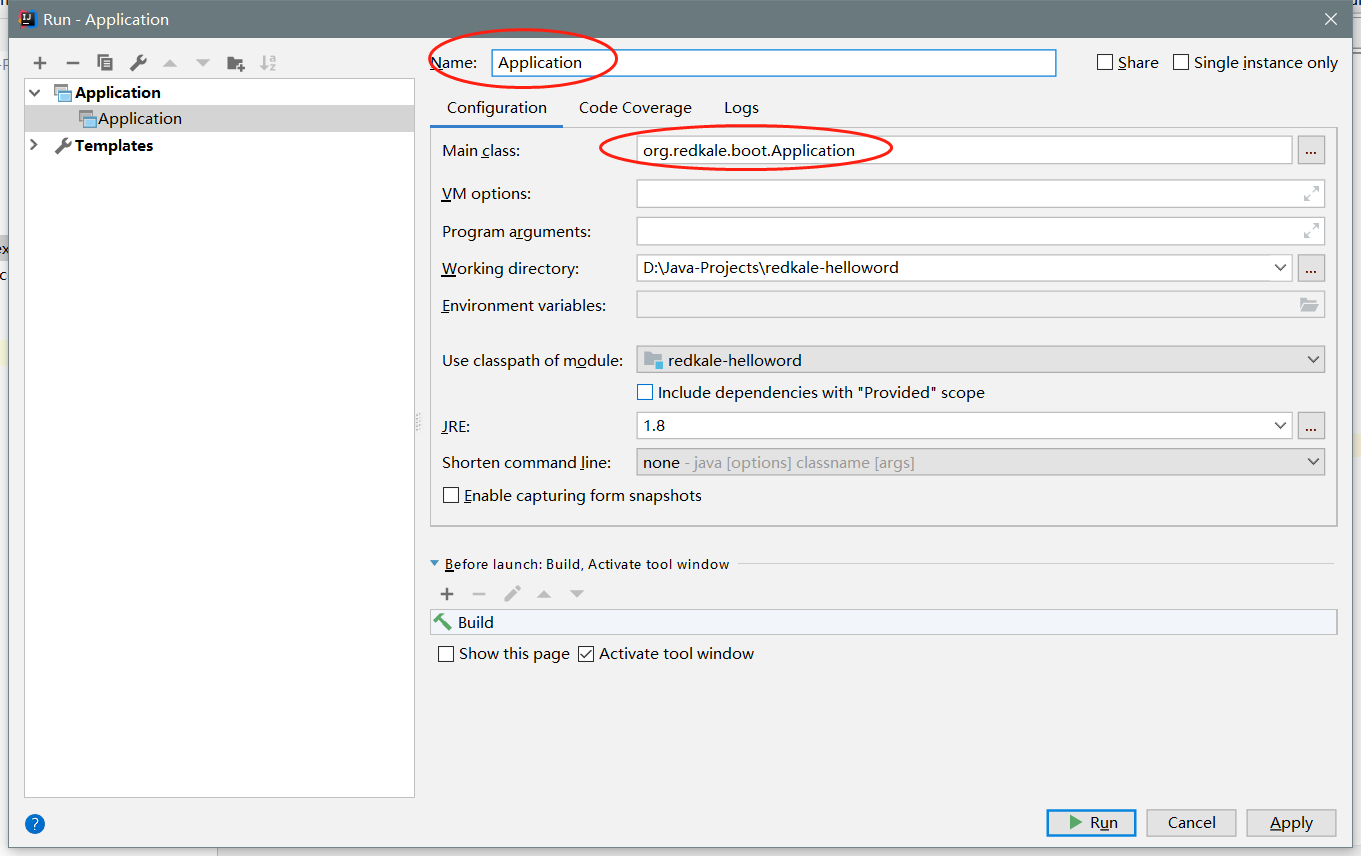1361x856 pixels.
Task: Expand the Templates tree node
Action: click(34, 145)
